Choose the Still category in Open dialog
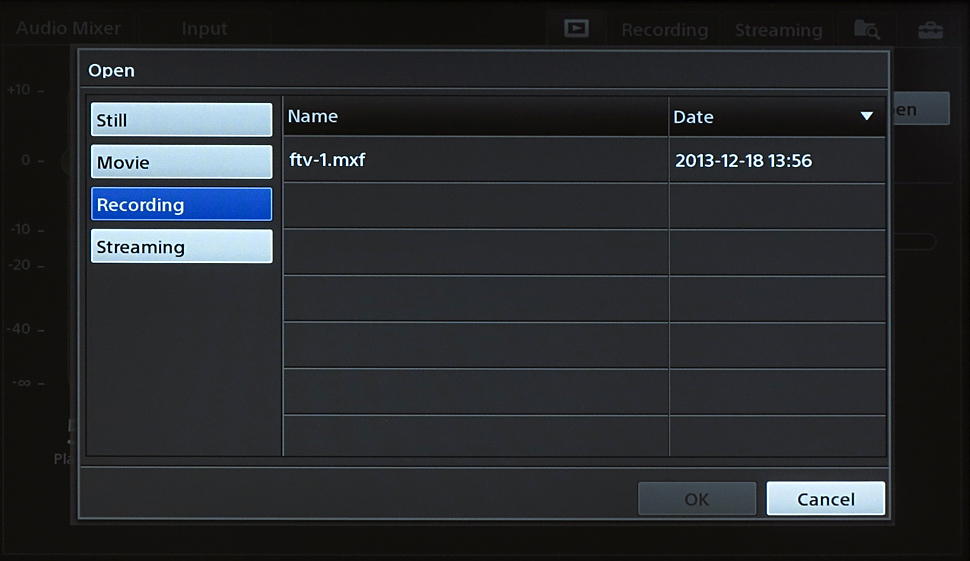The width and height of the screenshot is (970, 561). 181,120
